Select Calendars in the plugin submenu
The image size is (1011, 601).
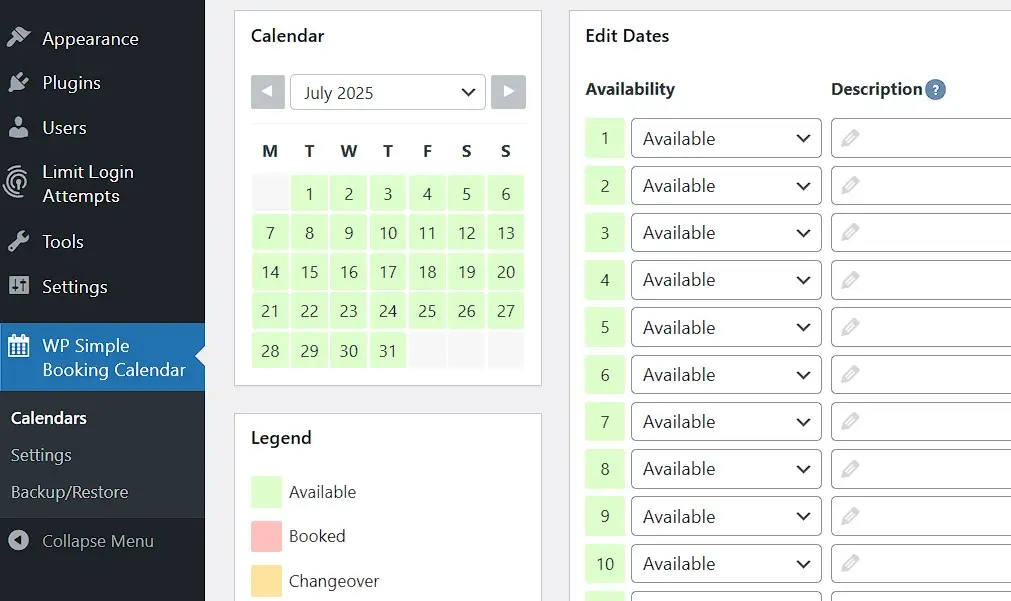click(x=47, y=418)
